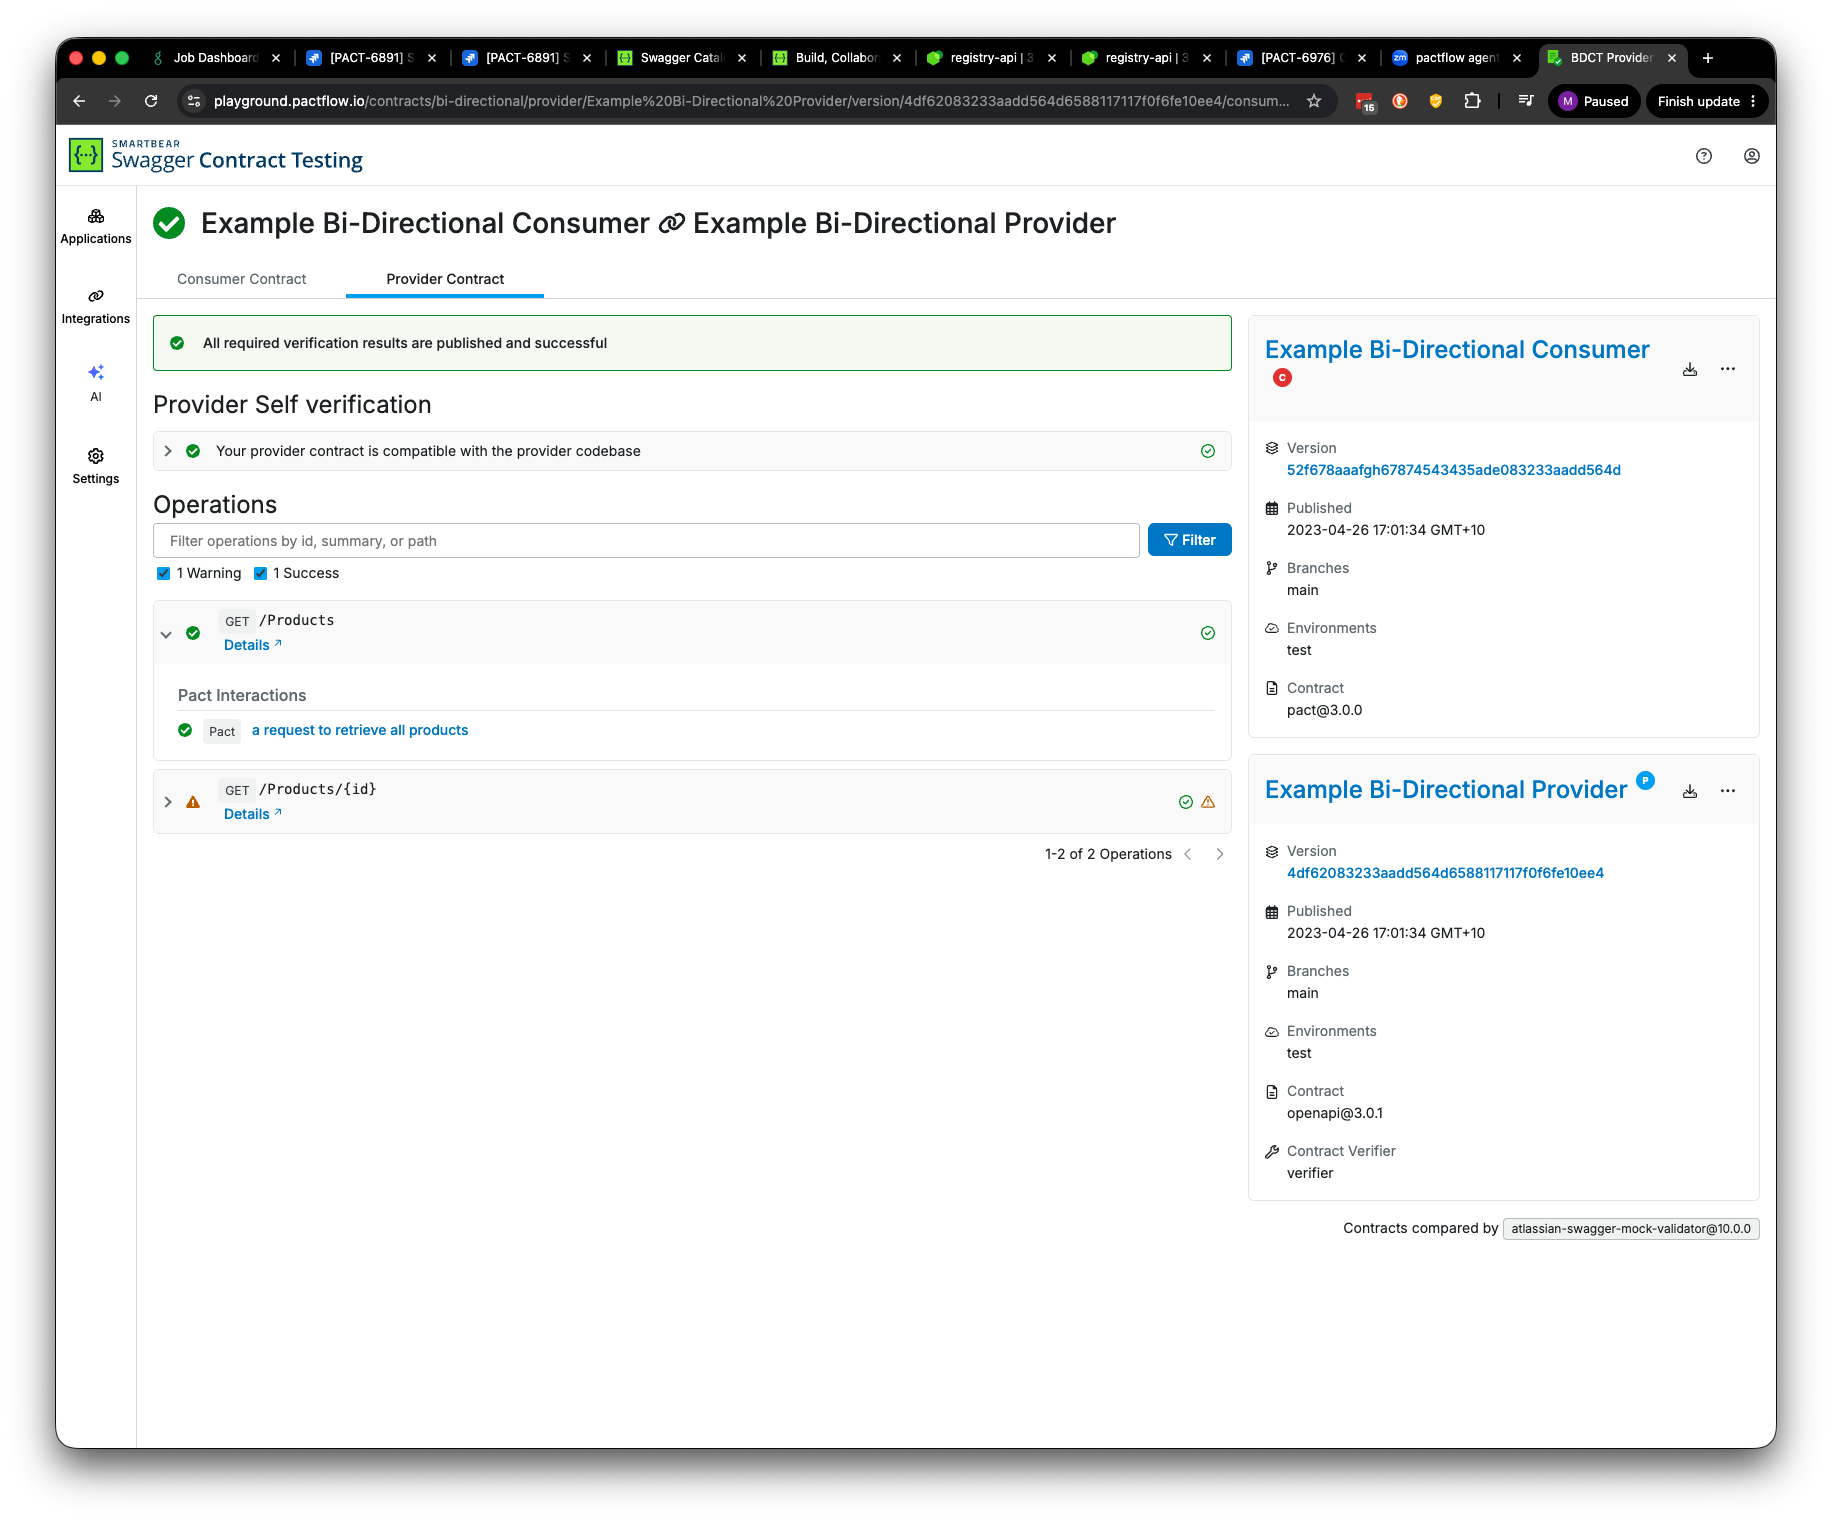Click the Finish update browser button
The height and width of the screenshot is (1522, 1832).
(x=1708, y=101)
